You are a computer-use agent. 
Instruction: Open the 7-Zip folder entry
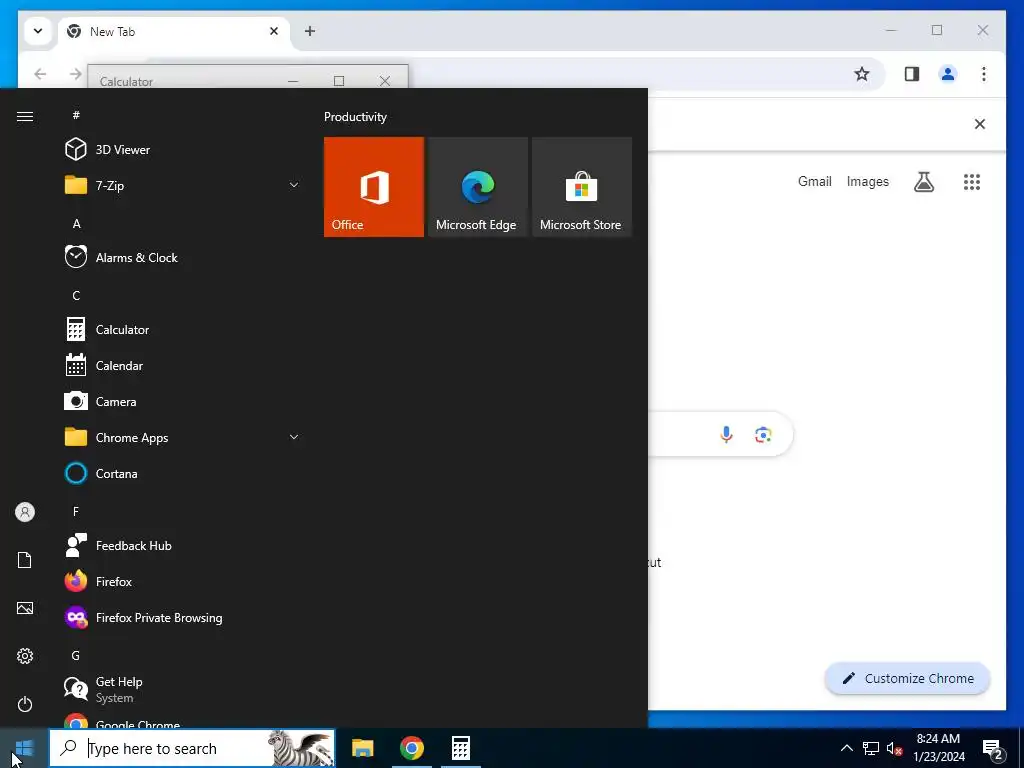pyautogui.click(x=183, y=185)
